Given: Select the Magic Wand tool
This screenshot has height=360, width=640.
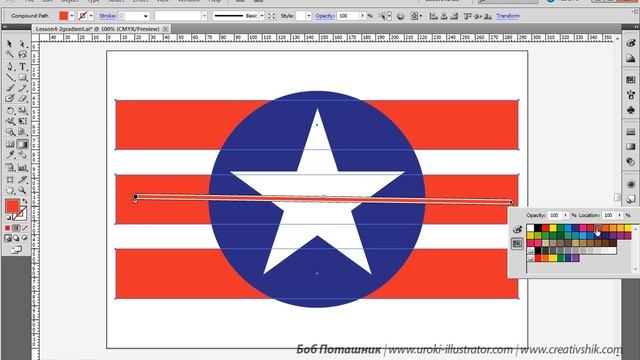Looking at the screenshot, I should [10, 55].
